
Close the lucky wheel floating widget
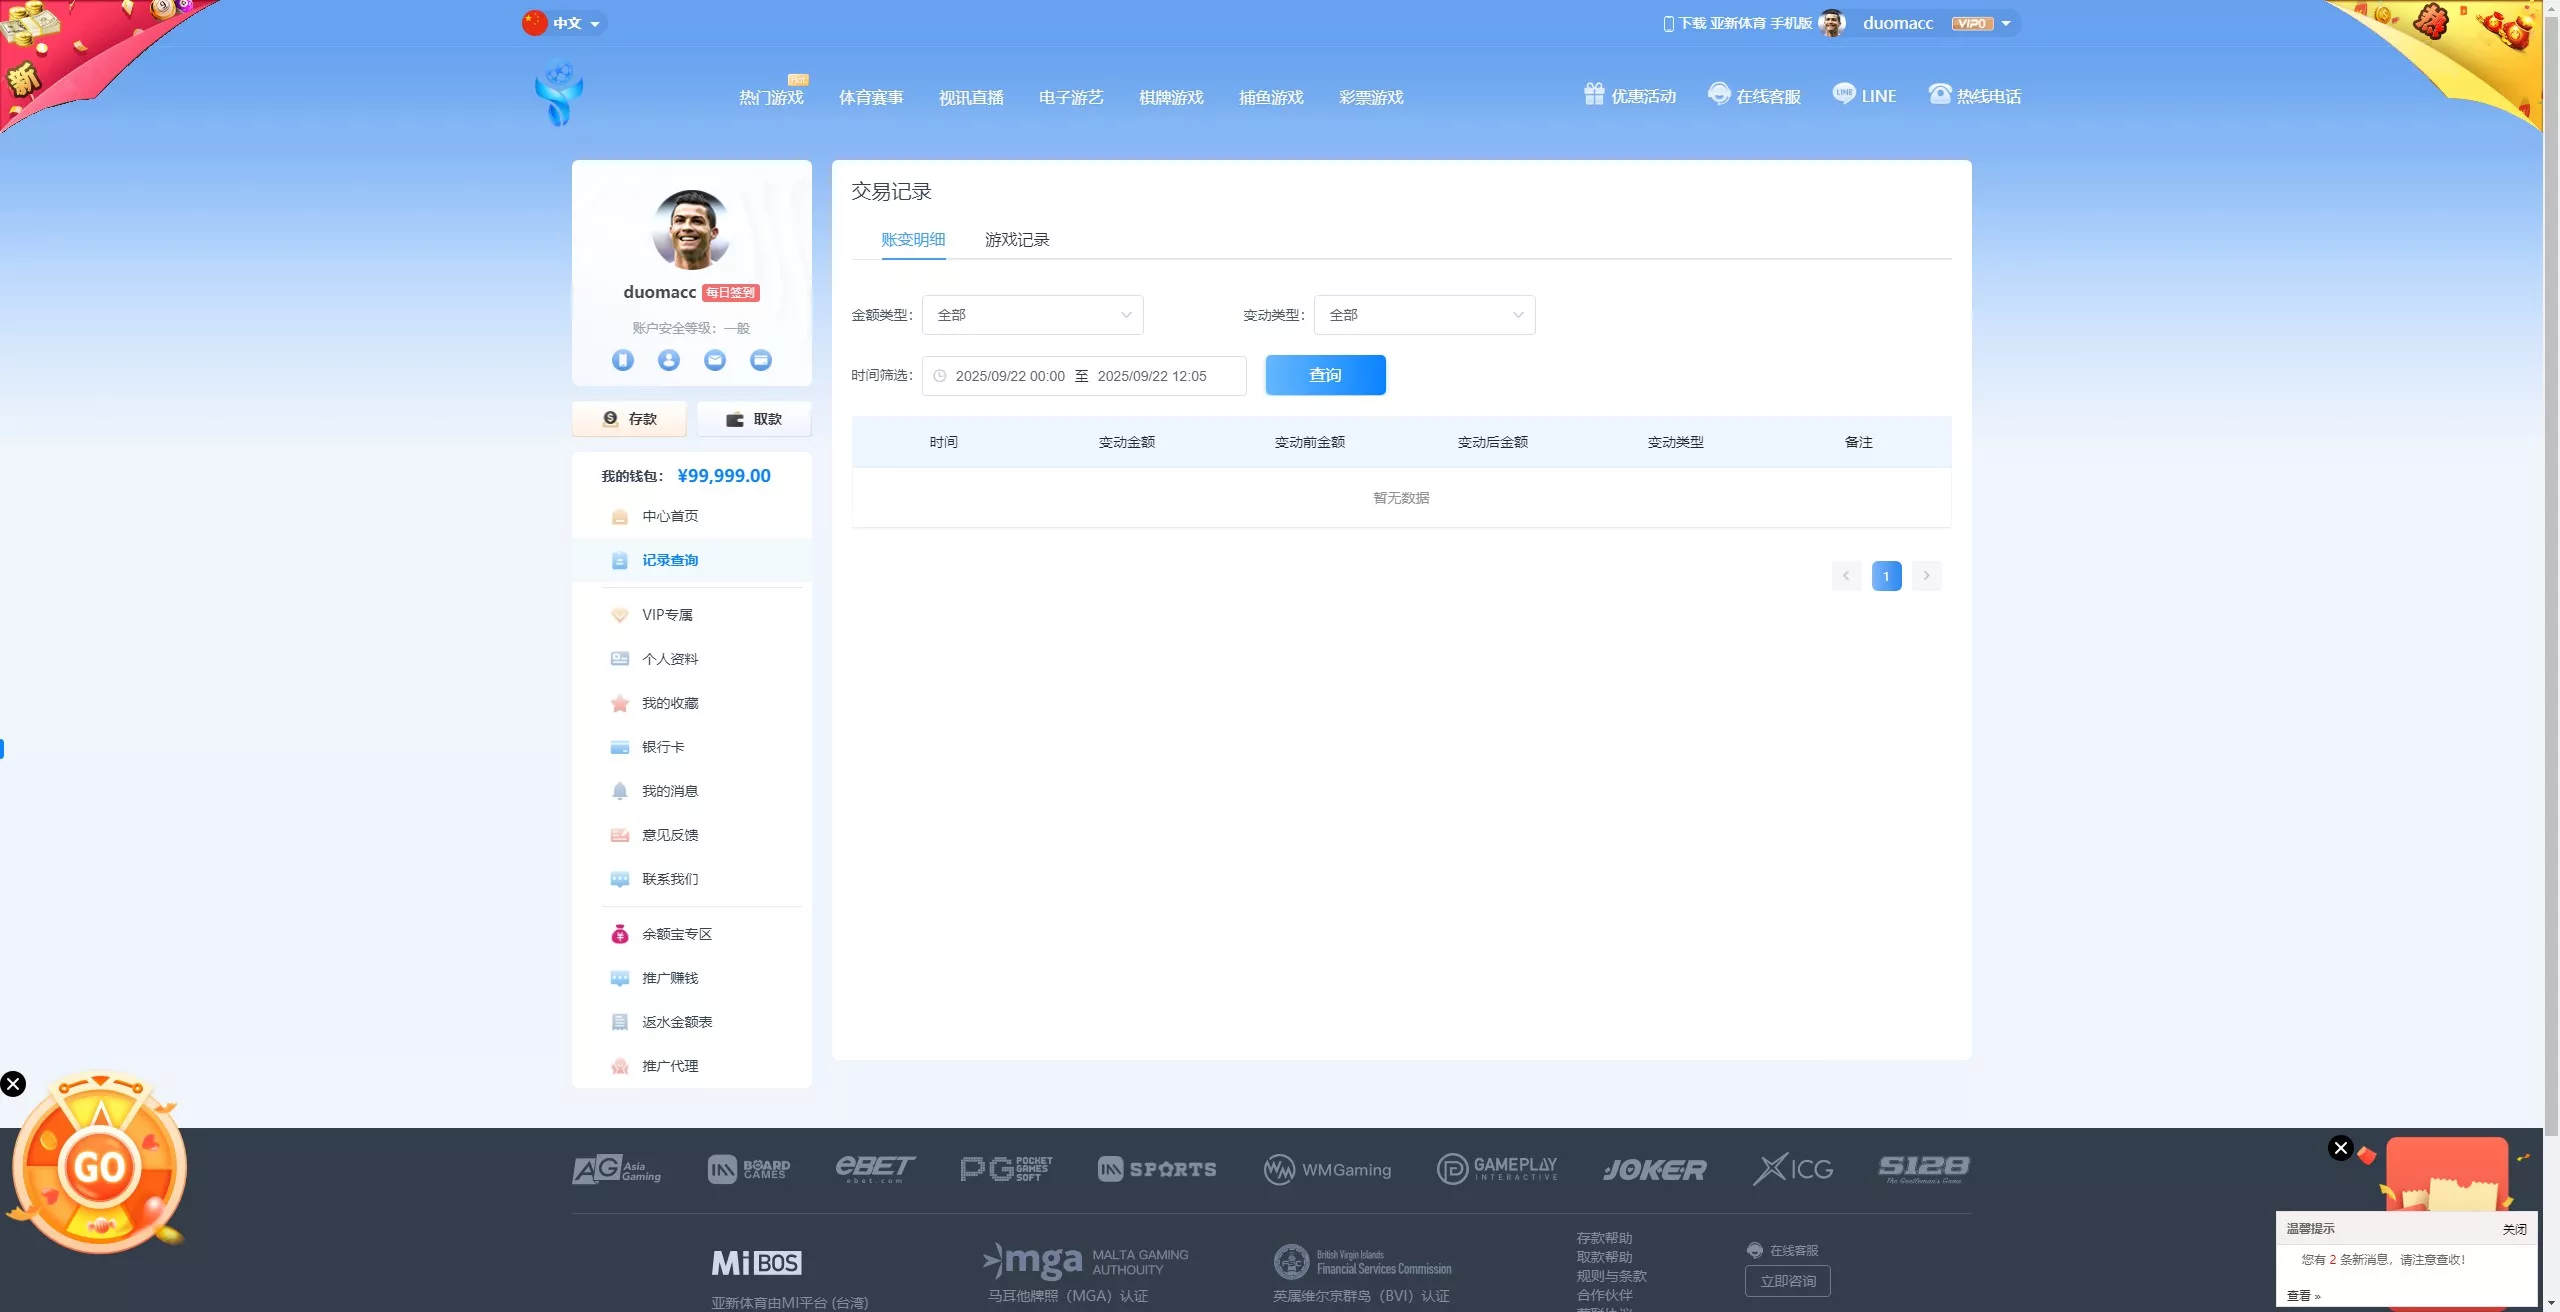(x=13, y=1084)
